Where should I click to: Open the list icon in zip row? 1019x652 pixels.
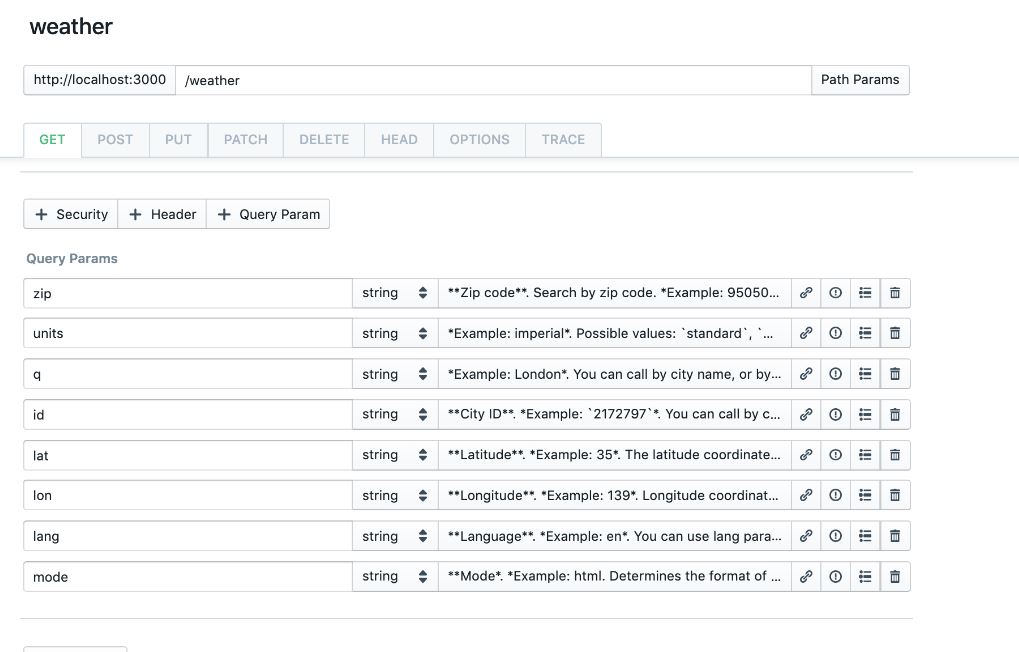865,293
